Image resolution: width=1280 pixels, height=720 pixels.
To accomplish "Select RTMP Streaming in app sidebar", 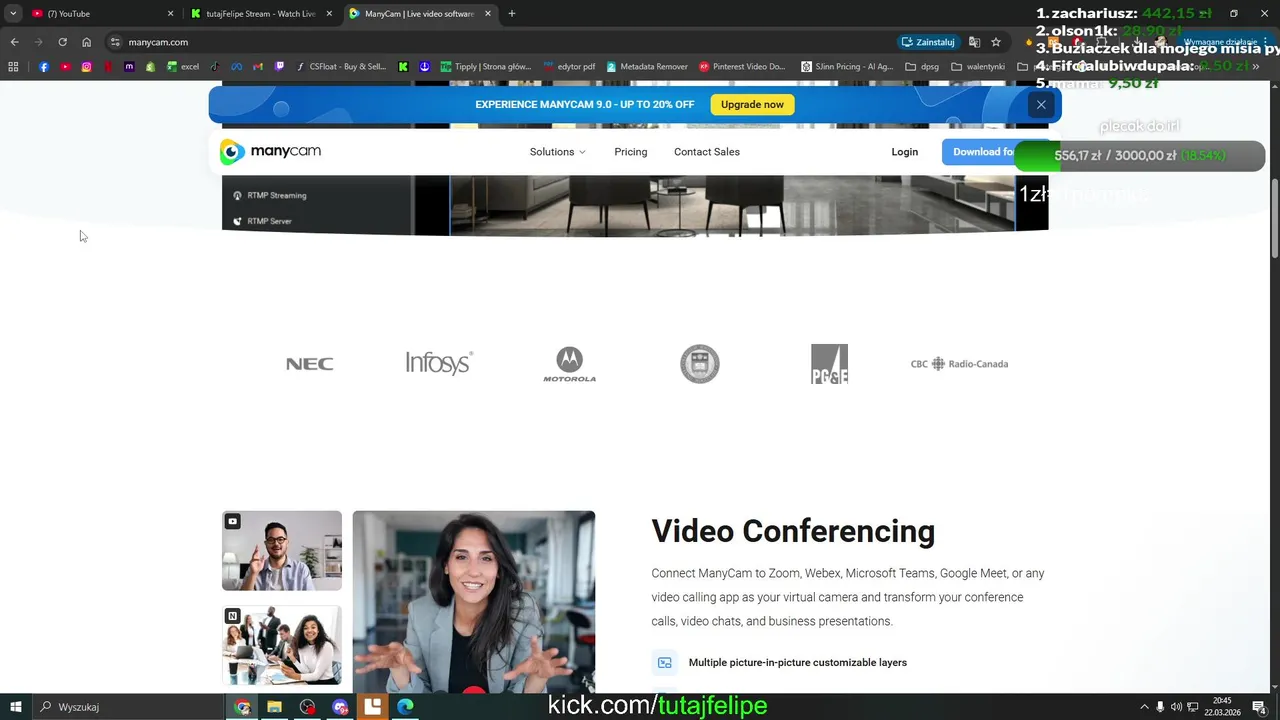I will coord(270,196).
